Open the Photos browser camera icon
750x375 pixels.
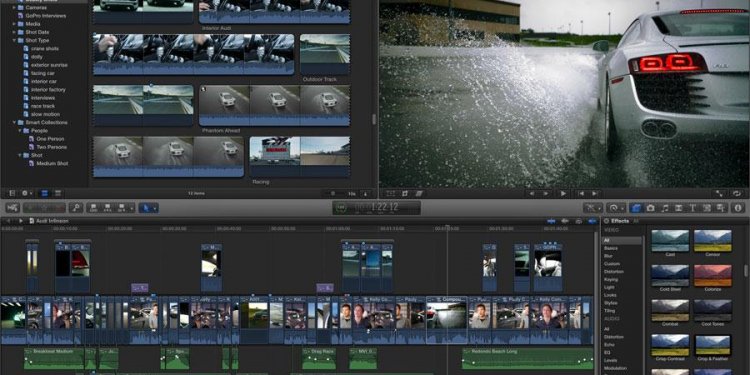(650, 208)
